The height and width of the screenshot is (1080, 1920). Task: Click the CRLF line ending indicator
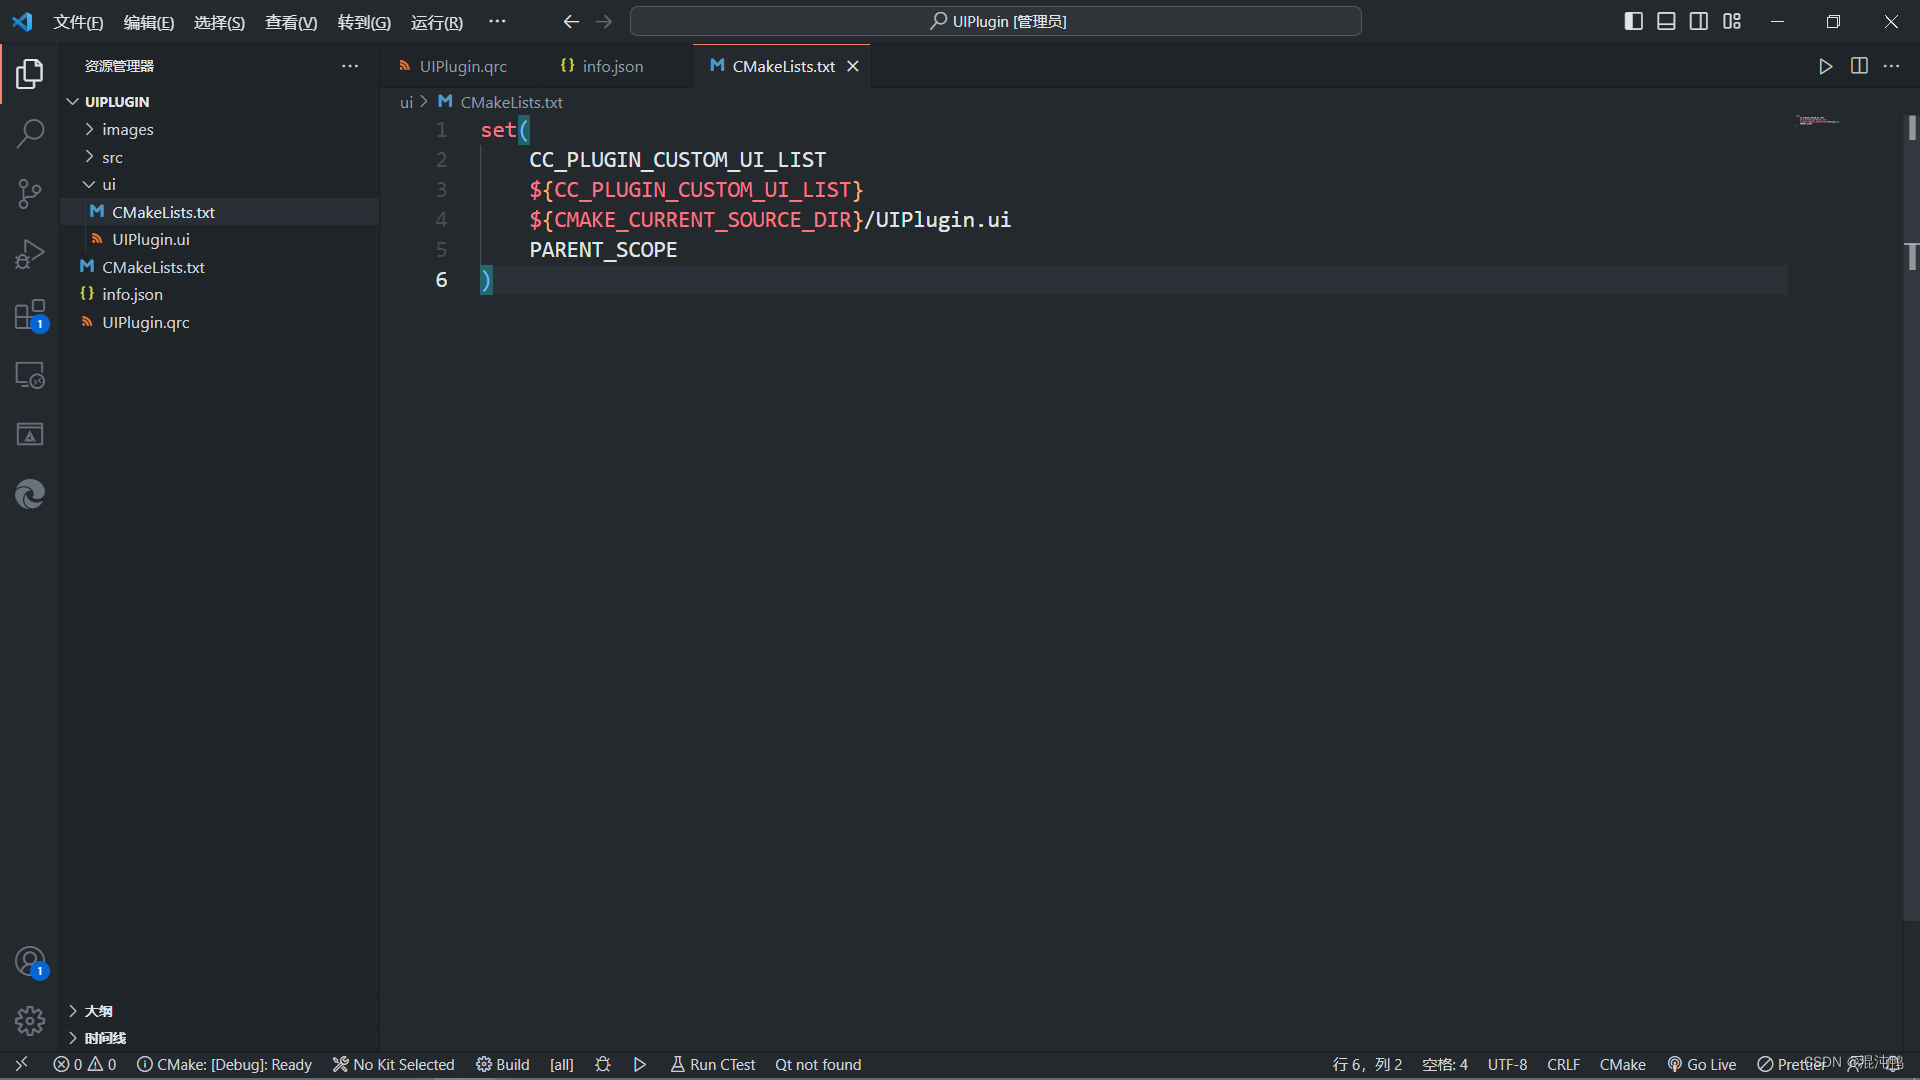click(1564, 1064)
